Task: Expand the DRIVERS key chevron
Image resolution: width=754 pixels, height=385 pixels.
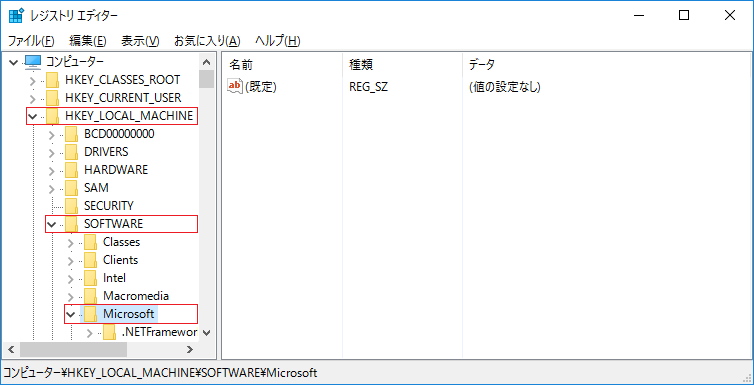Action: click(x=52, y=152)
